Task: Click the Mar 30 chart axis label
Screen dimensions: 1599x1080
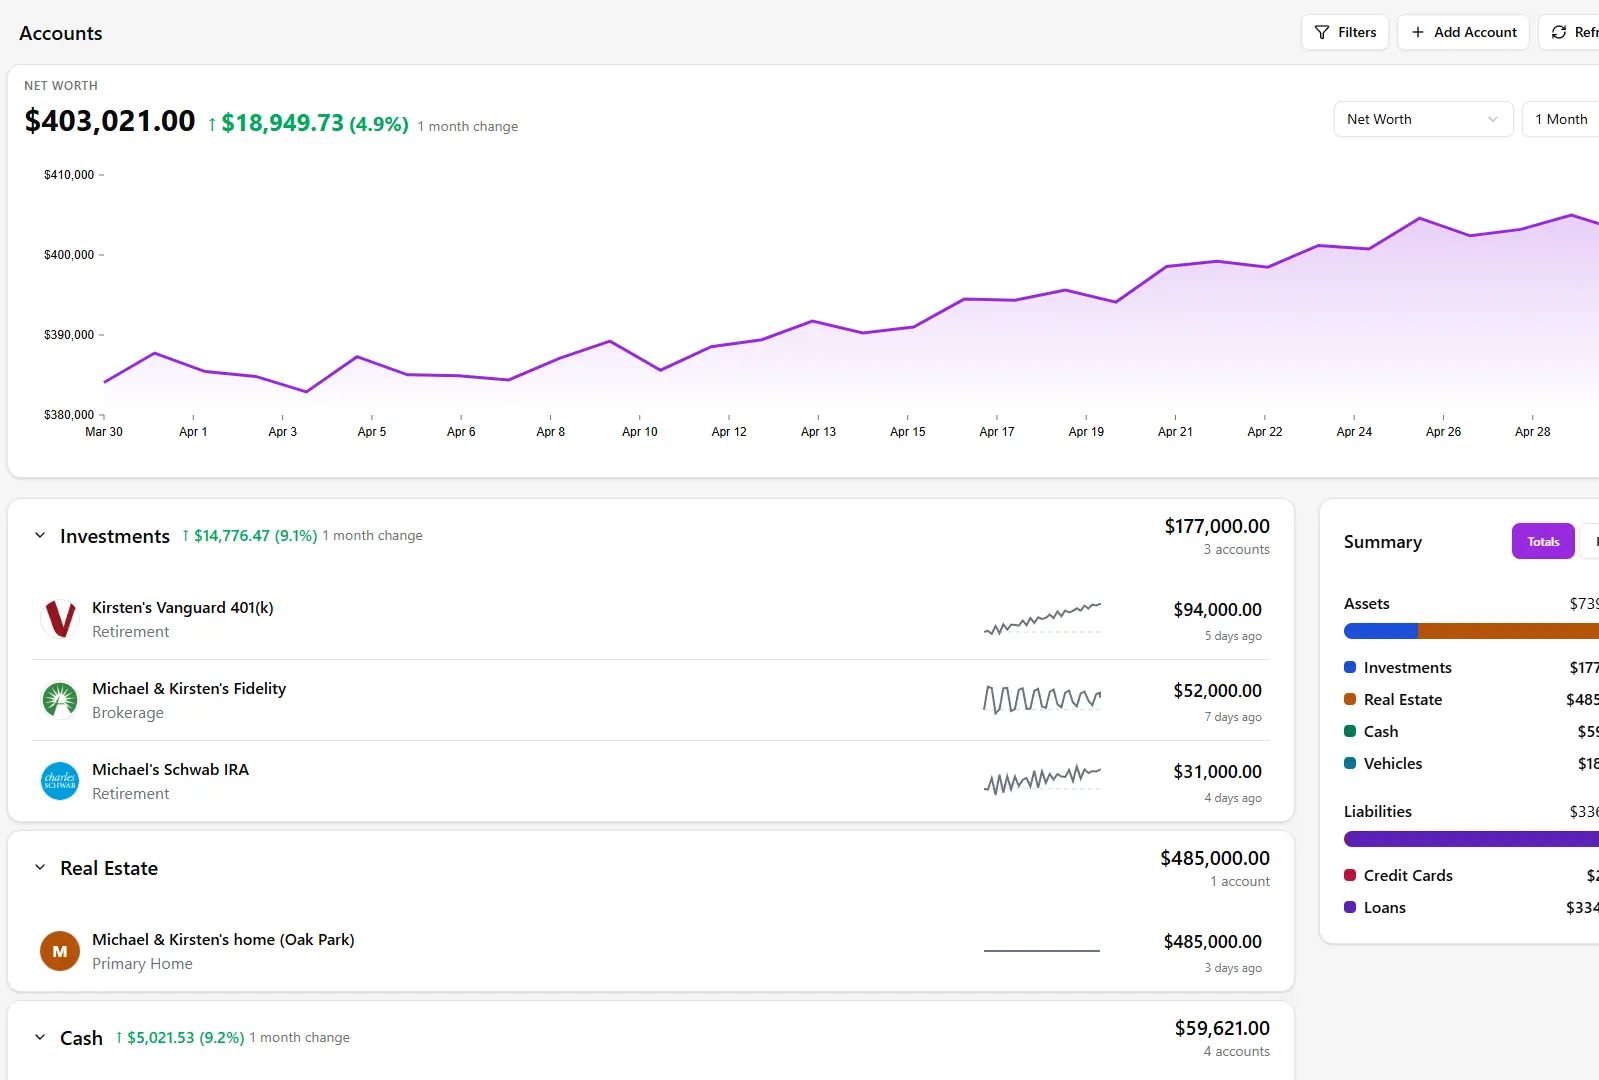Action: pos(104,432)
